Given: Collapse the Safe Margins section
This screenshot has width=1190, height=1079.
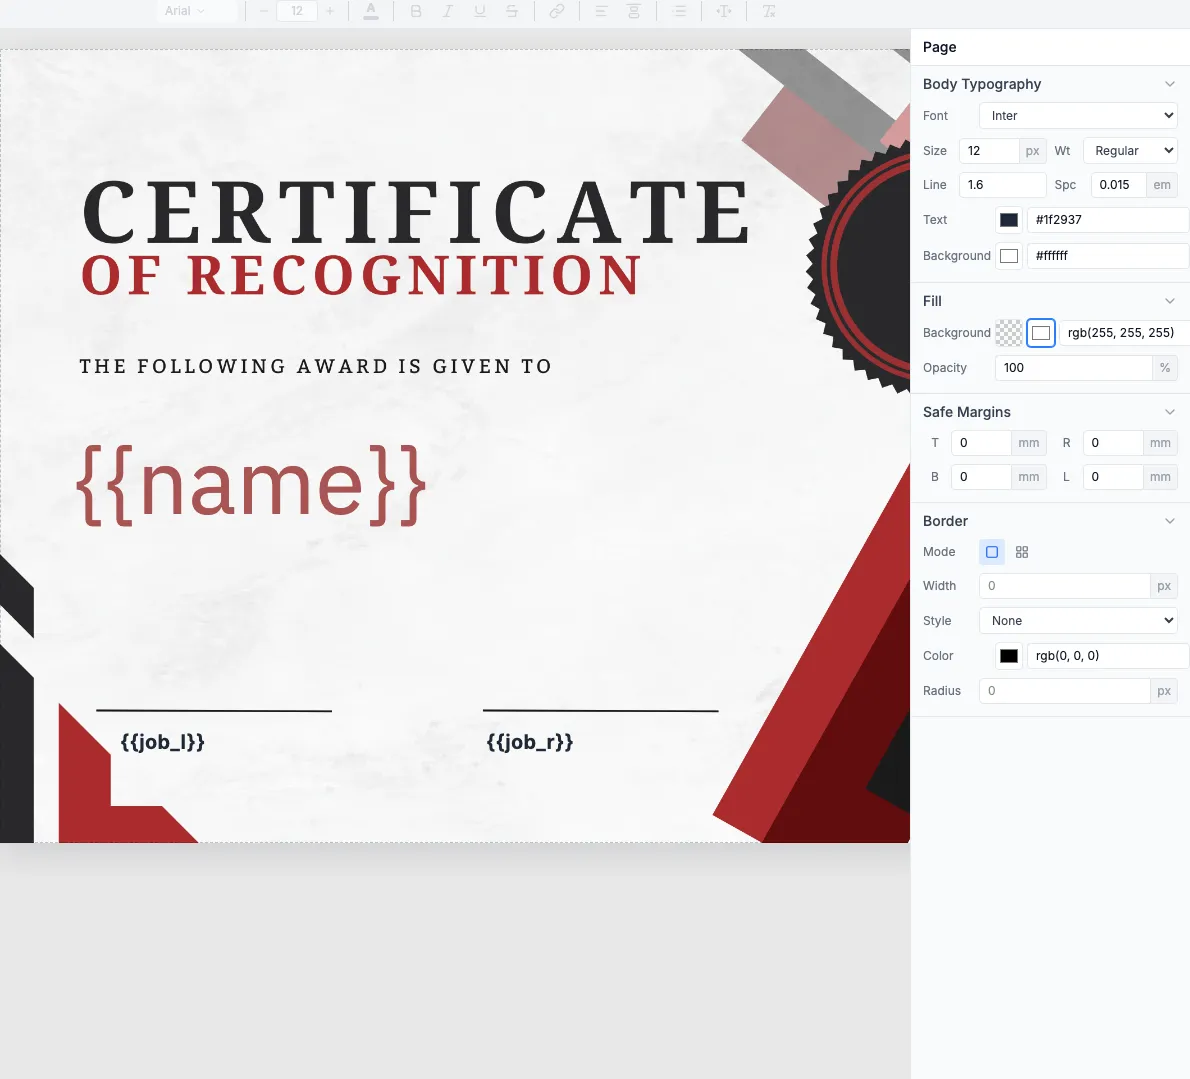Looking at the screenshot, I should (x=1170, y=411).
